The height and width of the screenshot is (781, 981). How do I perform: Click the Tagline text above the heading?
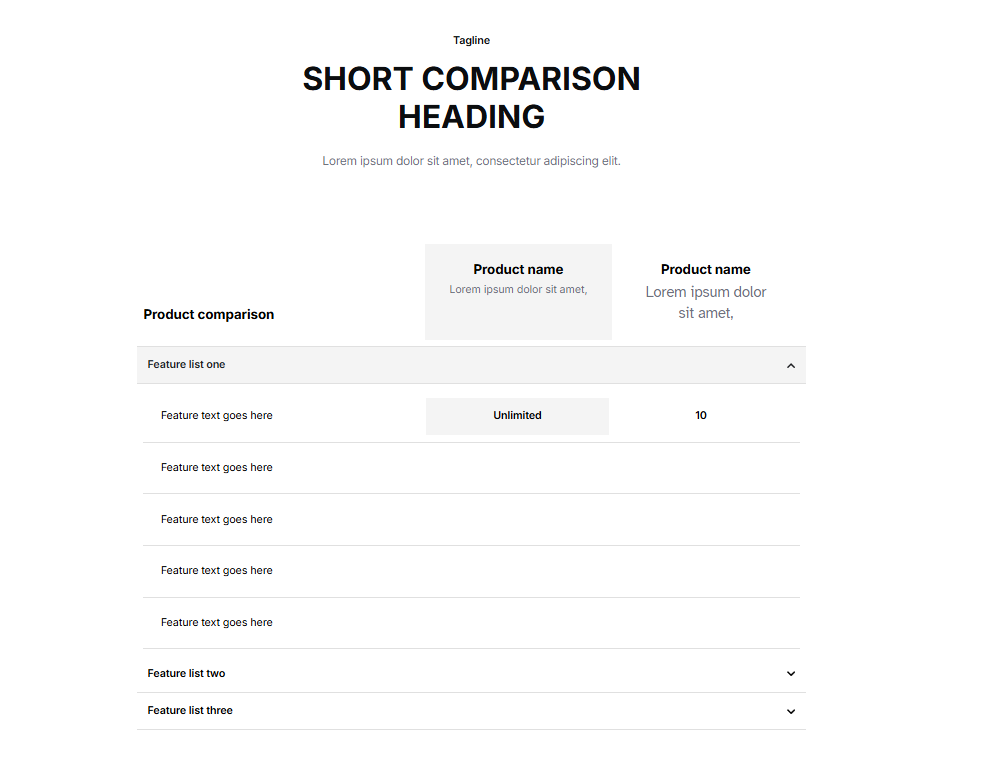[471, 41]
